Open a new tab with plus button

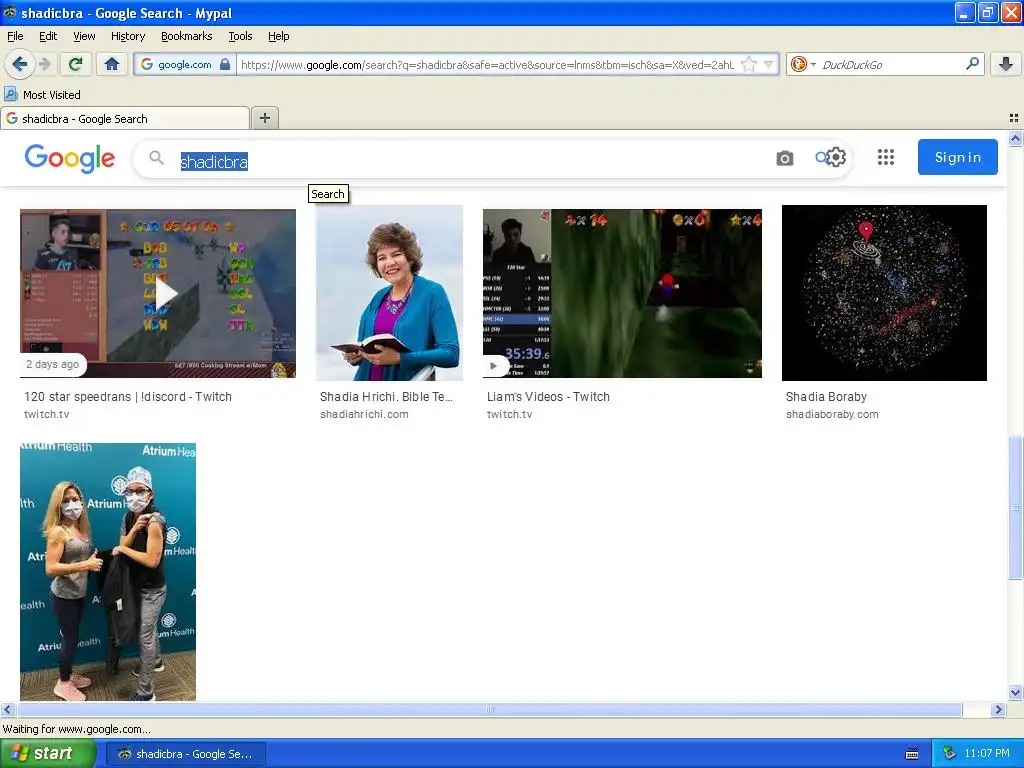tap(264, 118)
